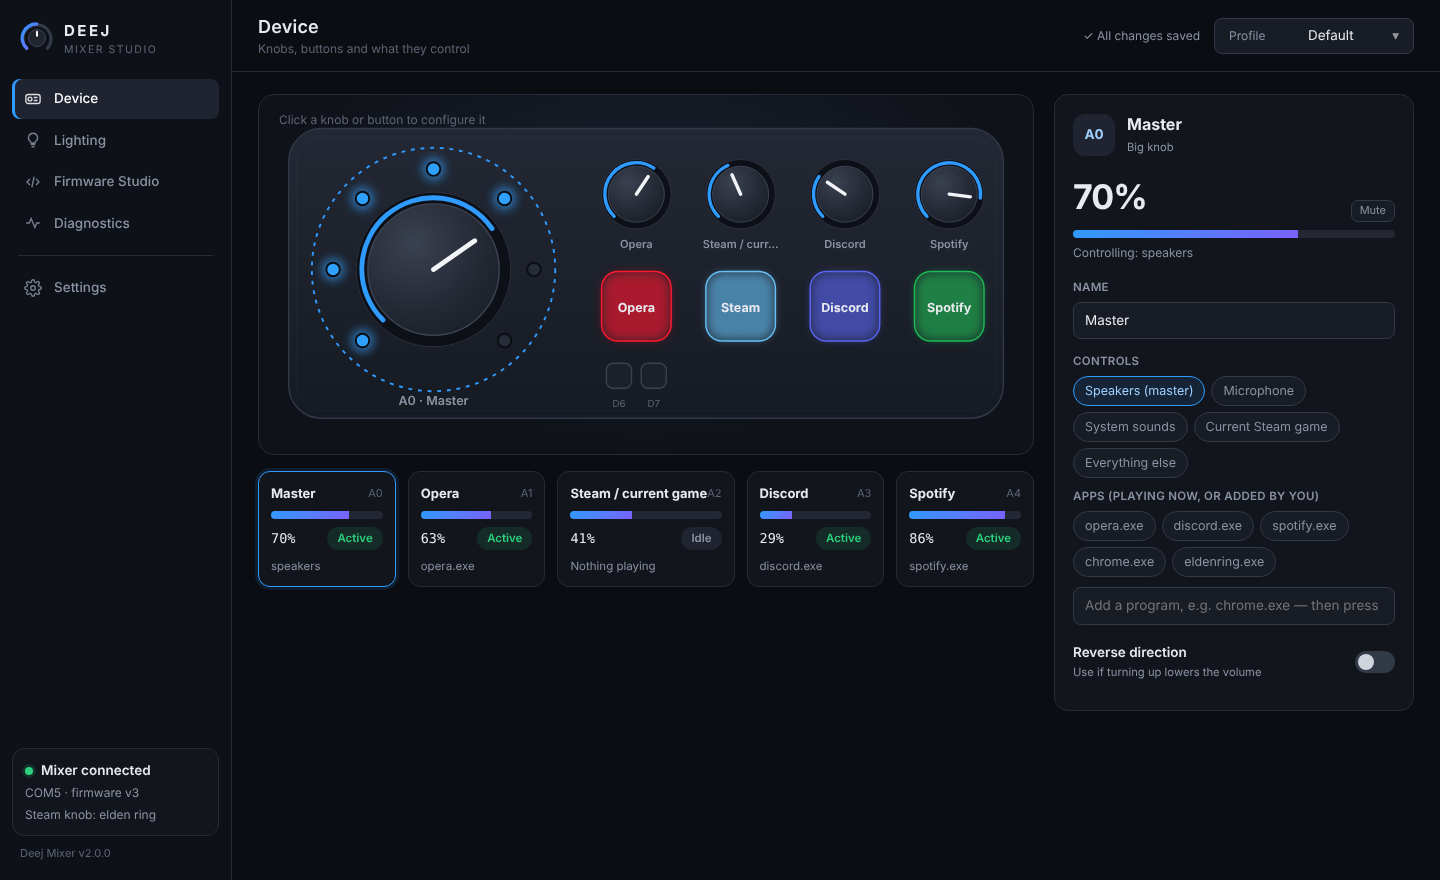Click the red Opera device button
Viewport: 1440px width, 880px height.
(636, 307)
